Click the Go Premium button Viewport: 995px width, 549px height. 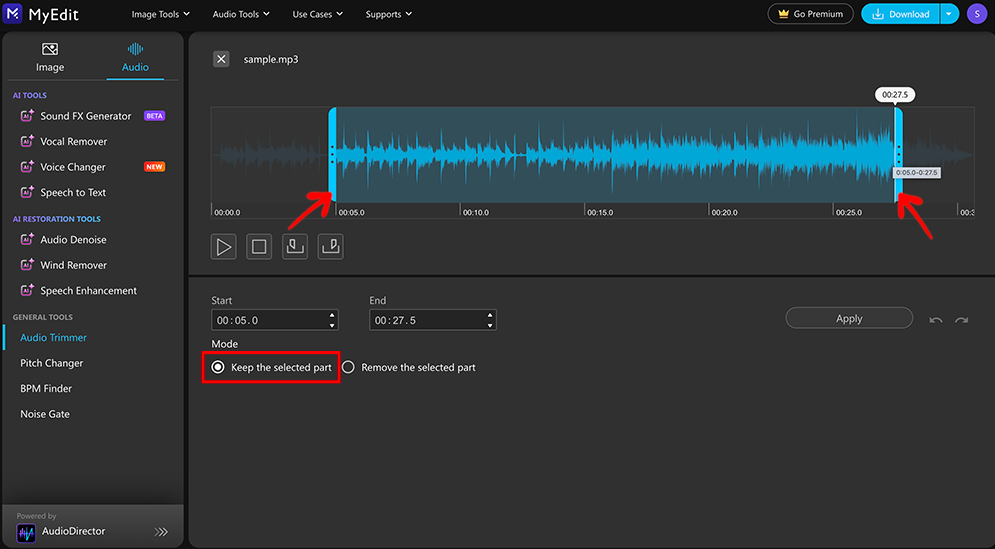[810, 14]
